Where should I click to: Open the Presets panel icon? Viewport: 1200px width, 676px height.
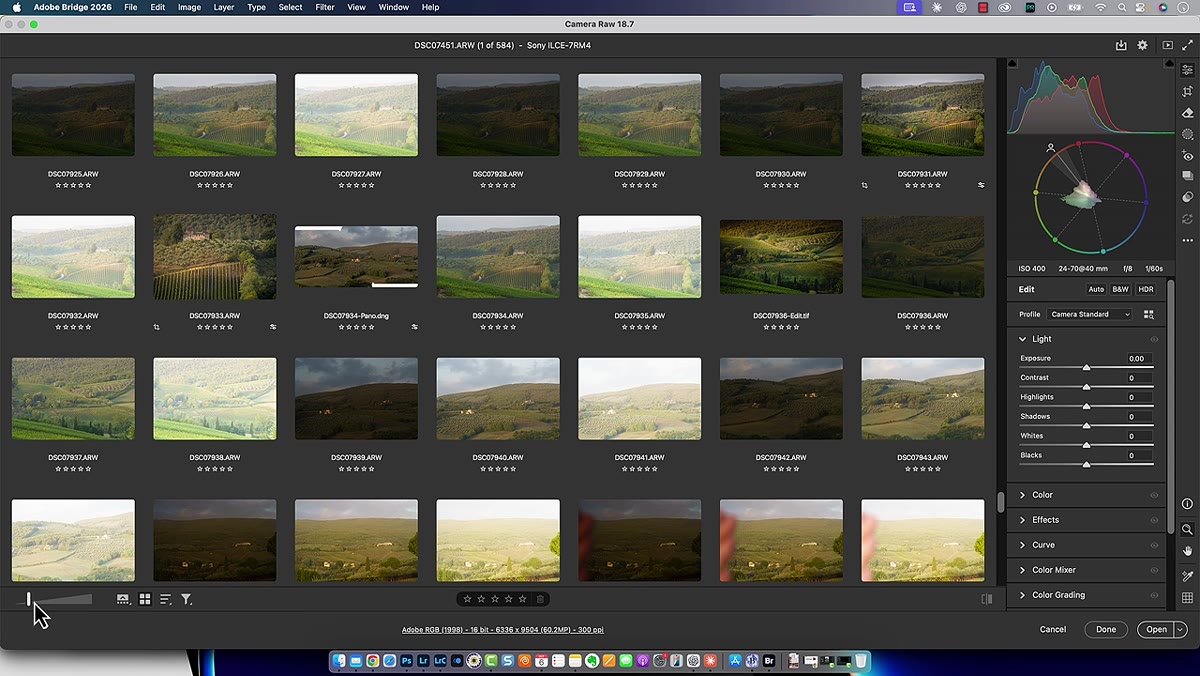[x=1188, y=198]
